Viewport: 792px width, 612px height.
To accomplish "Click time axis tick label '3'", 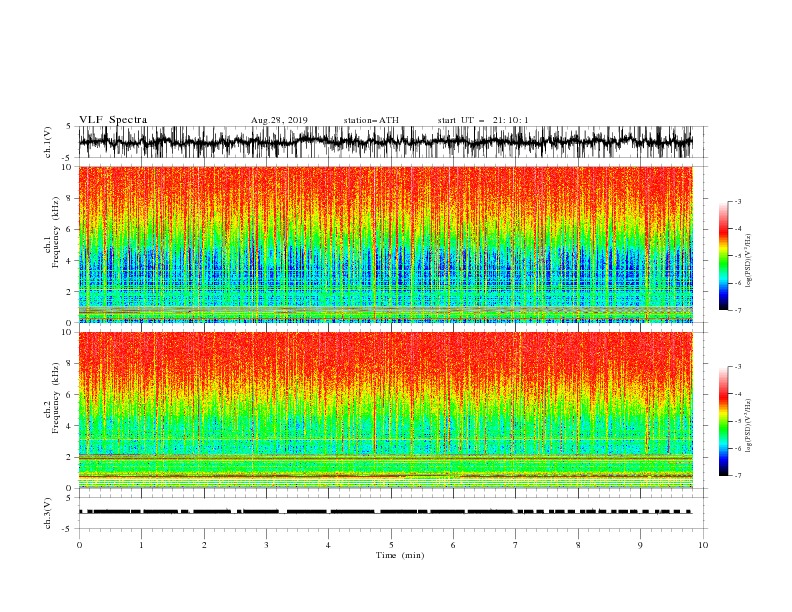I will (266, 545).
